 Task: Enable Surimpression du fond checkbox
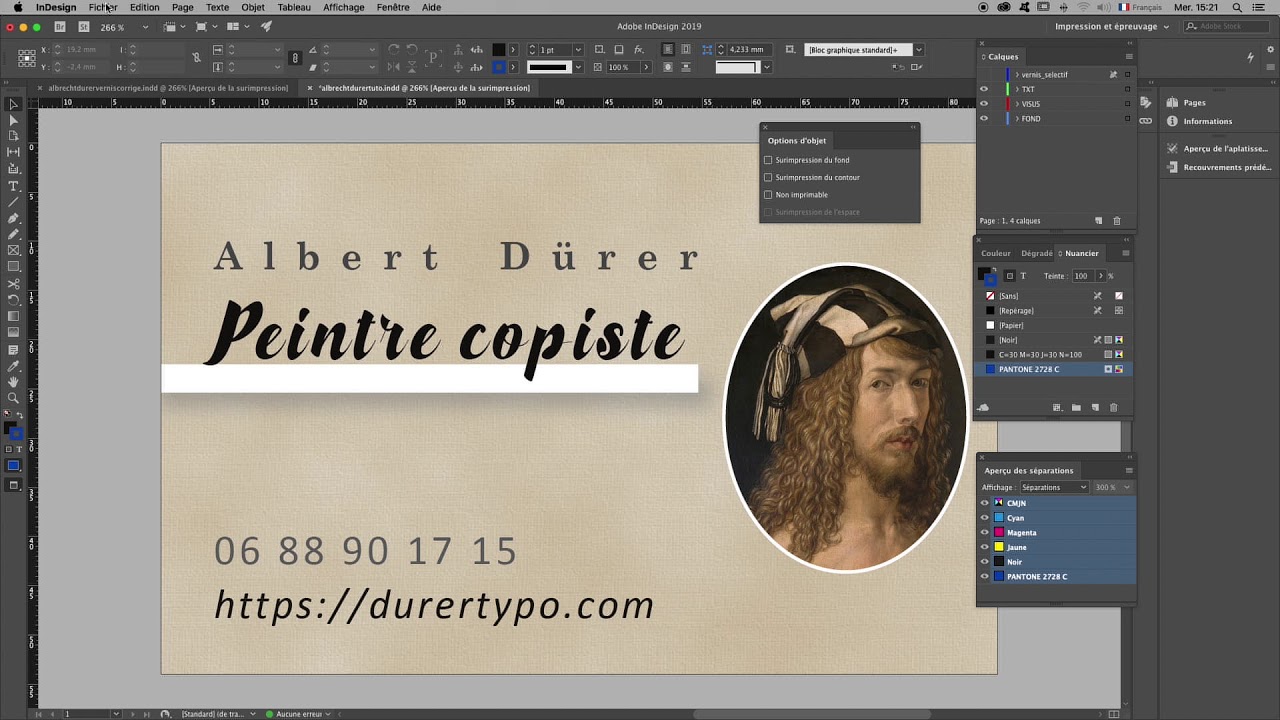click(768, 160)
